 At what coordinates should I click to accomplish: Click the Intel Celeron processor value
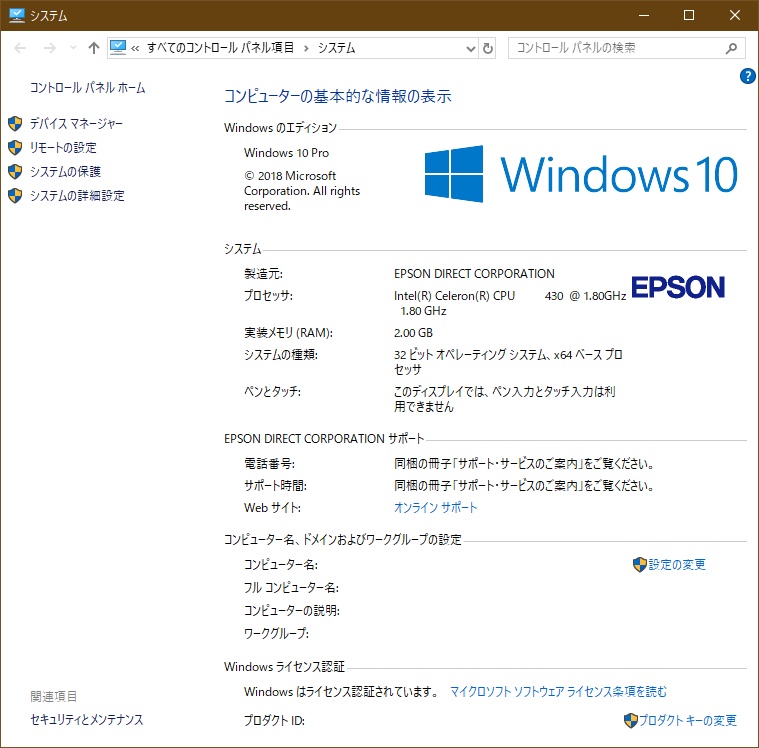[x=510, y=303]
